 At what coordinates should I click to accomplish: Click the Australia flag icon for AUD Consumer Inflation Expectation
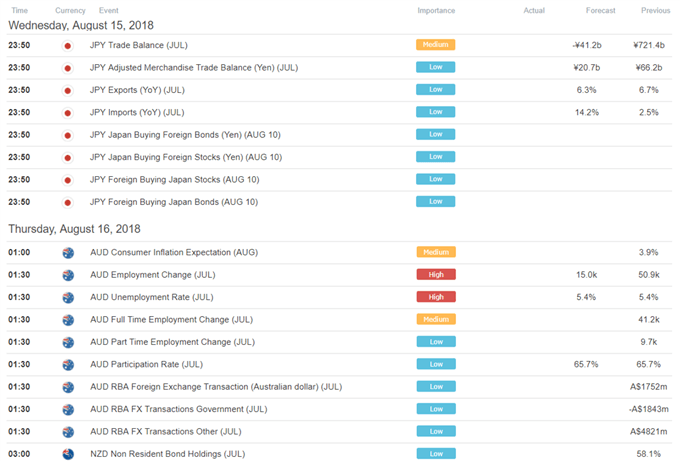pos(68,253)
